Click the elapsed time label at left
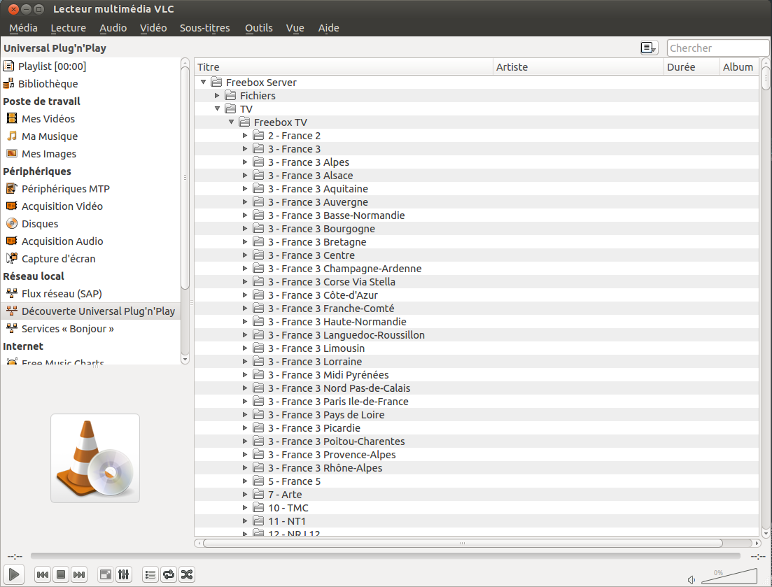This screenshot has height=587, width=772. point(15,556)
